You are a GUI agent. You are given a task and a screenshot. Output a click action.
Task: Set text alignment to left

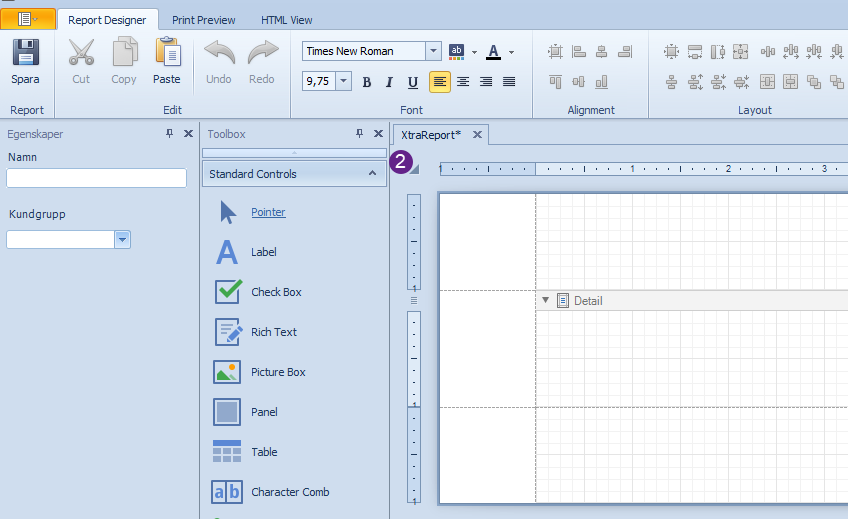[x=440, y=82]
